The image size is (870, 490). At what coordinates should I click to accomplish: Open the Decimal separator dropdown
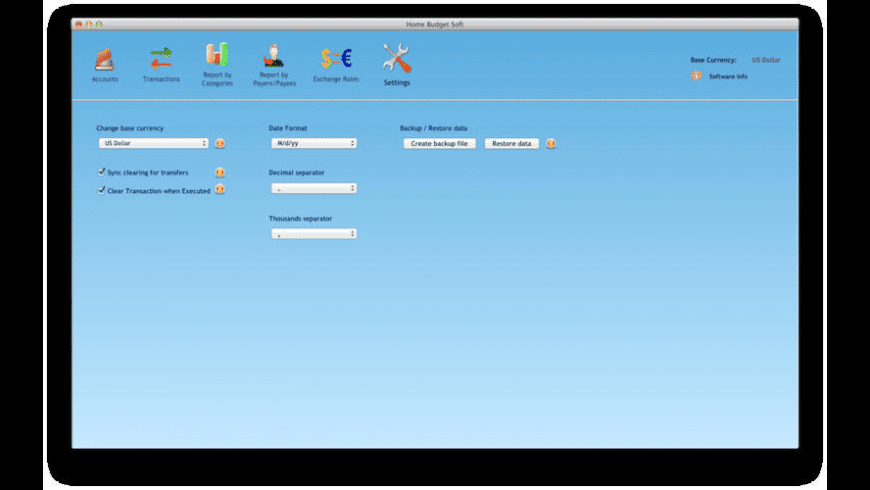click(x=314, y=189)
